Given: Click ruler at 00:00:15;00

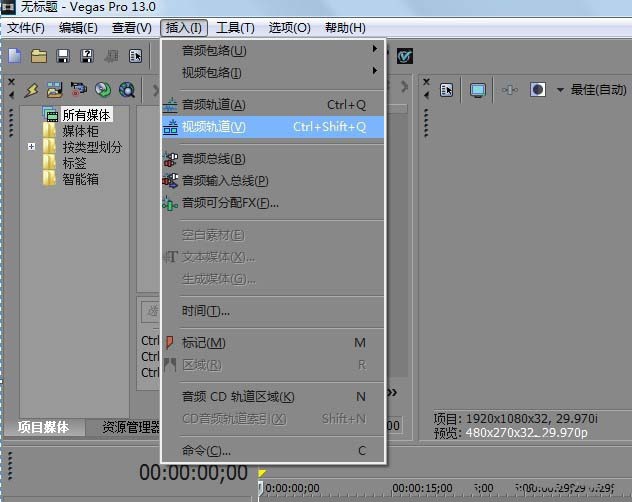Looking at the screenshot, I should (x=422, y=488).
